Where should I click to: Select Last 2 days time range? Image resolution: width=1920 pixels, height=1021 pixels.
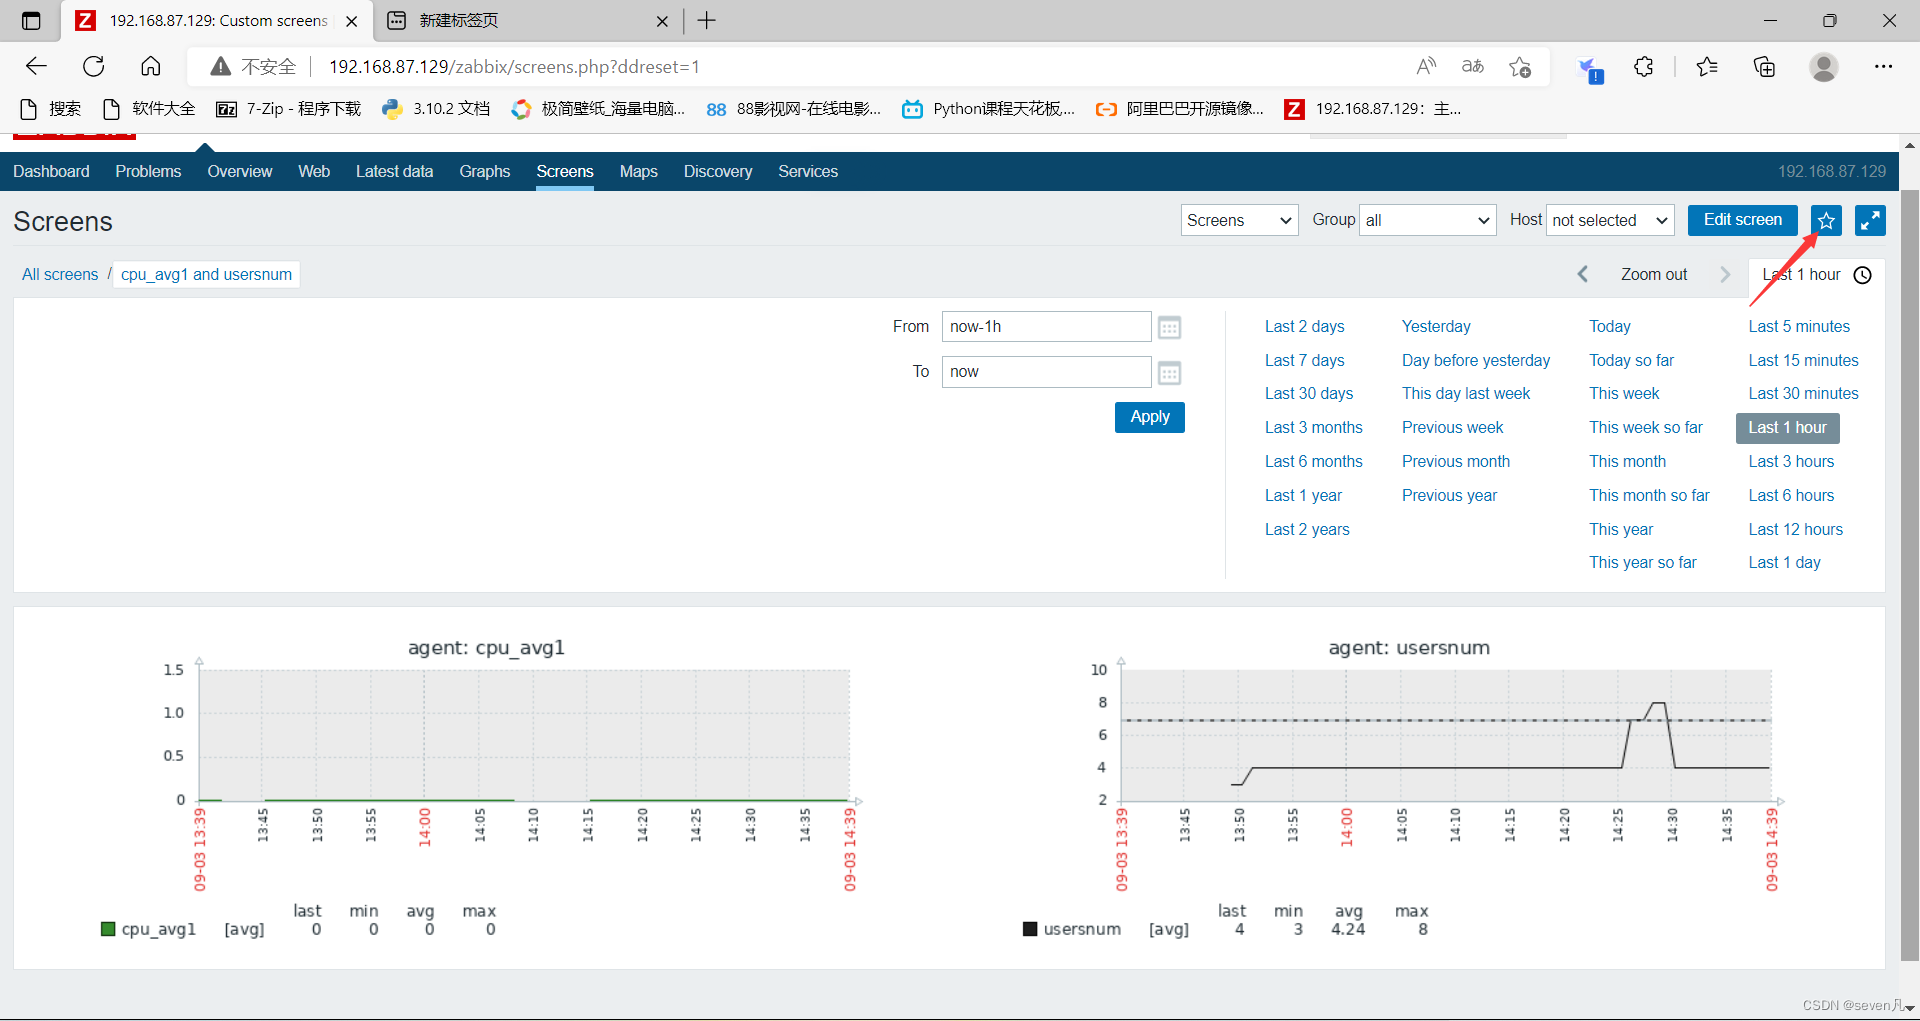point(1304,326)
